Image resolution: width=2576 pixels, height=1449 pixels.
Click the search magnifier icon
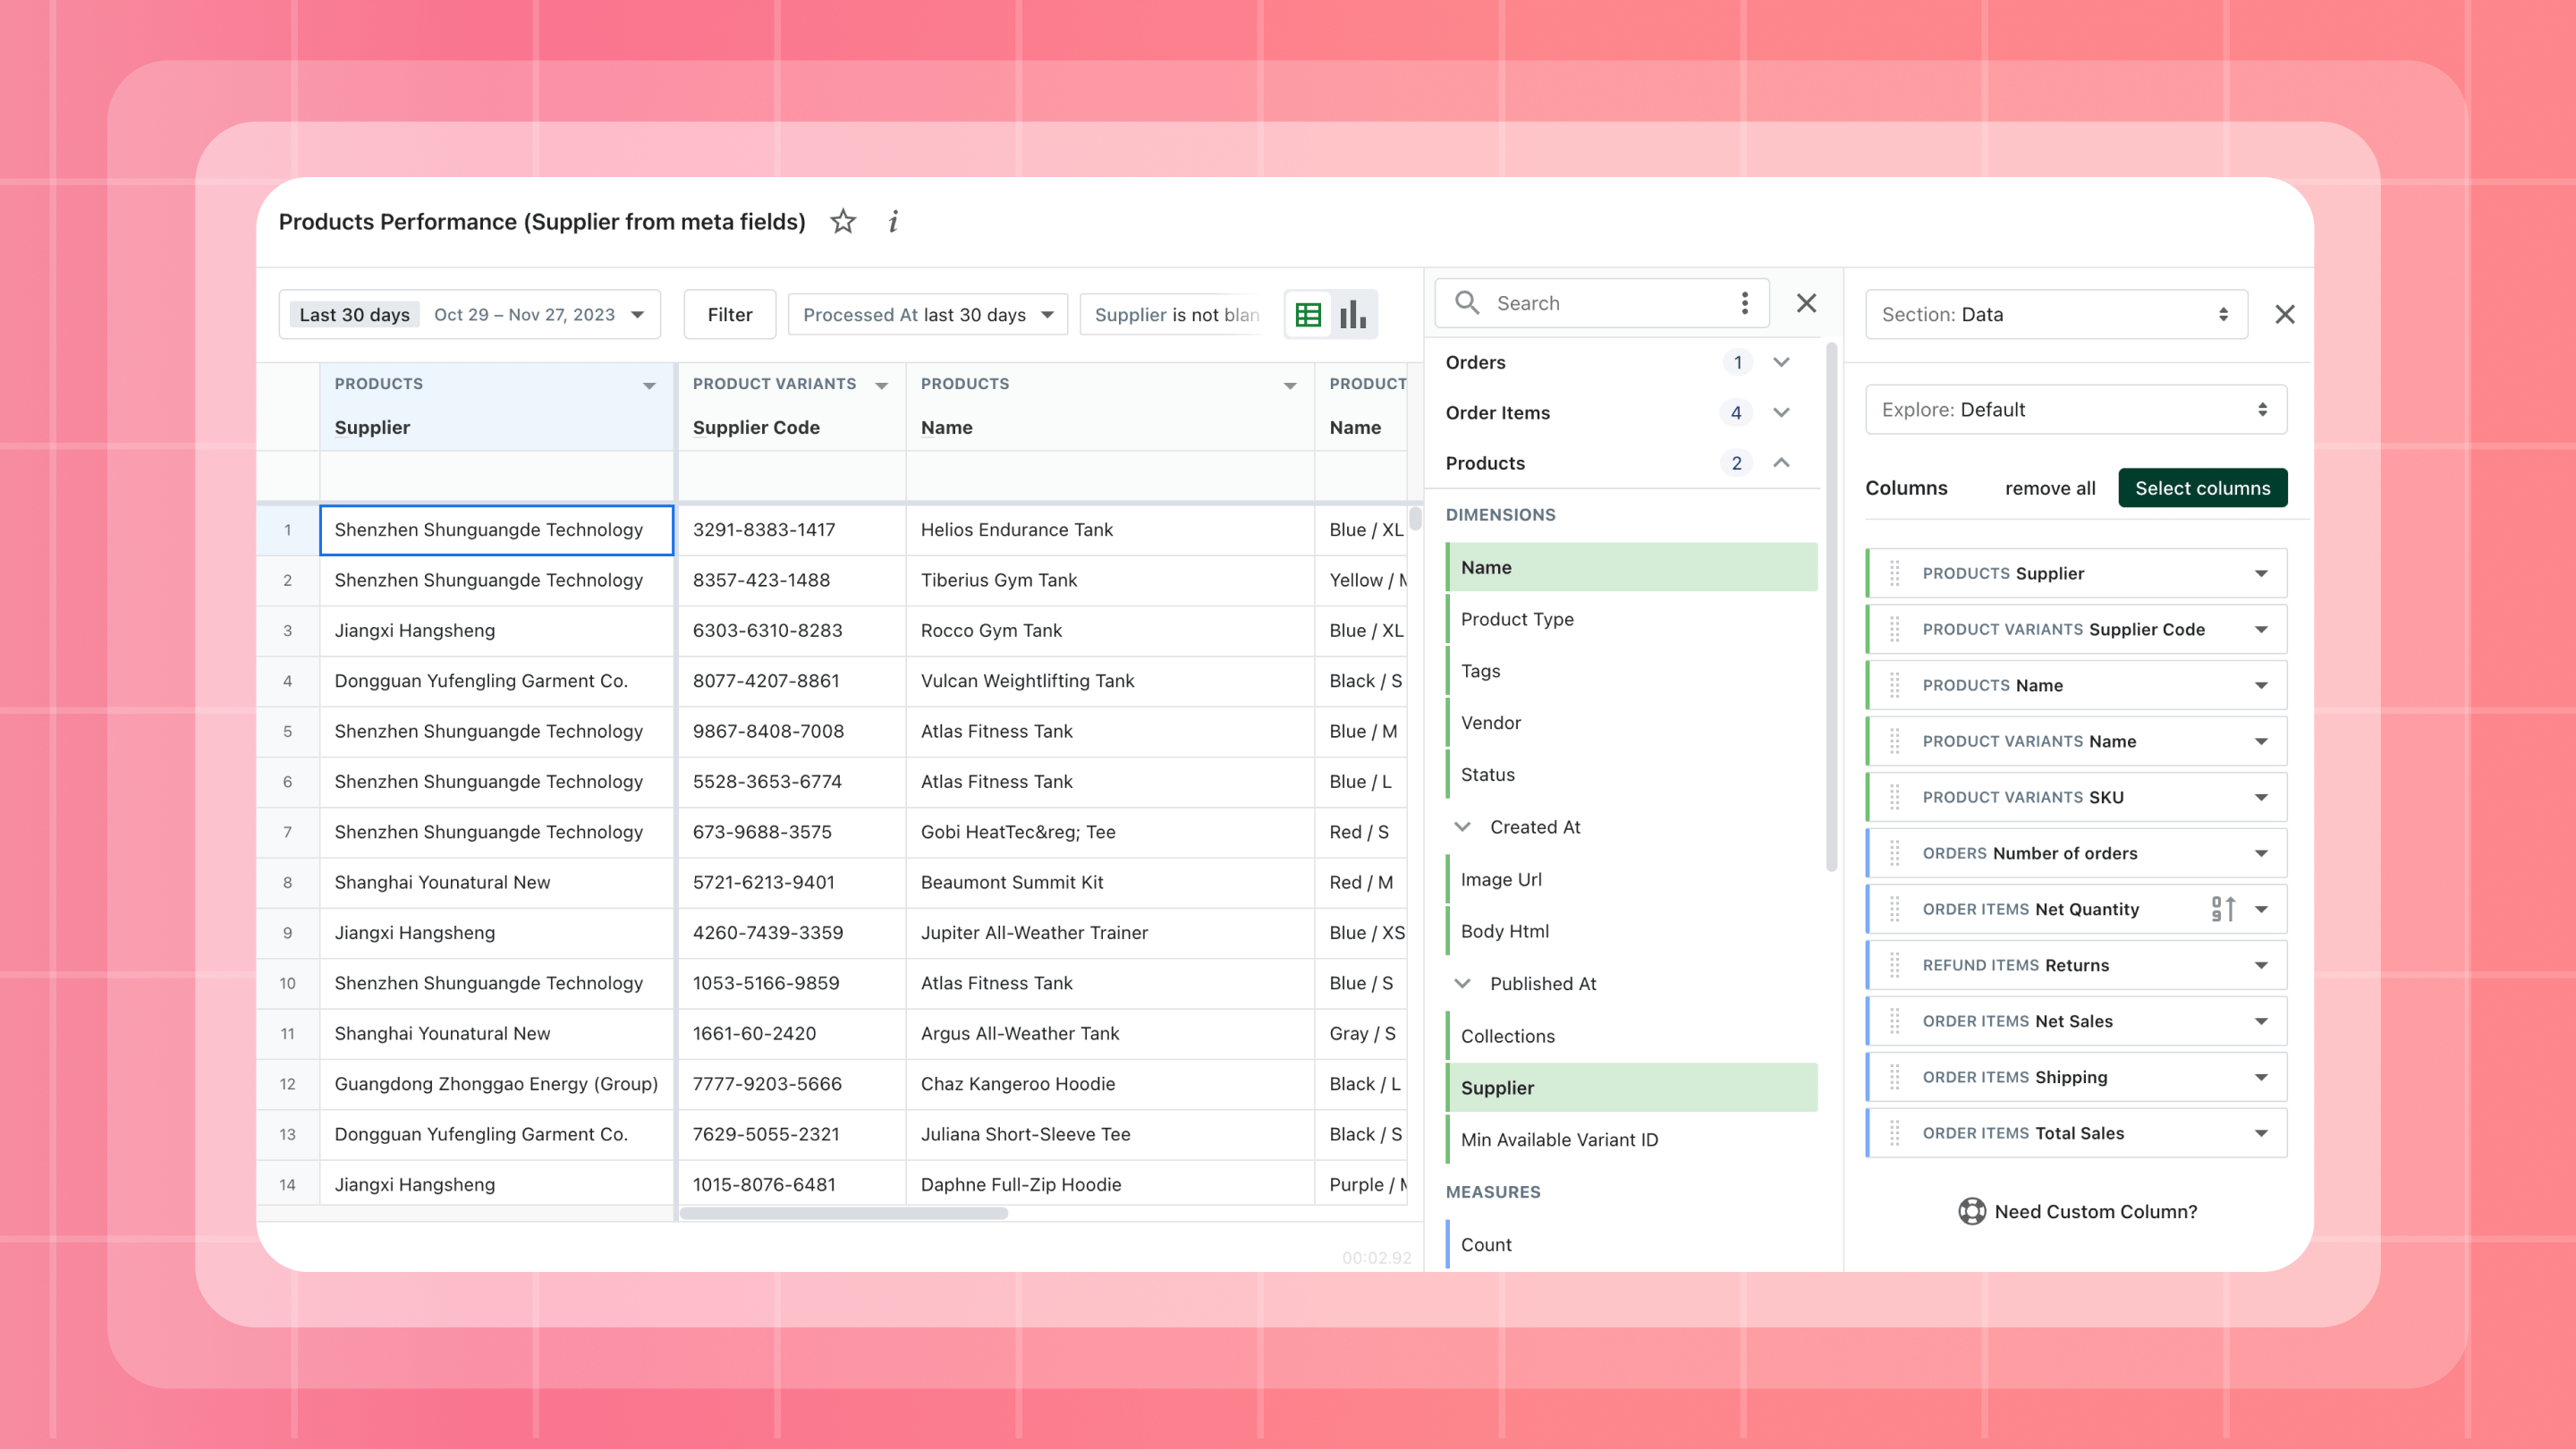(1467, 302)
